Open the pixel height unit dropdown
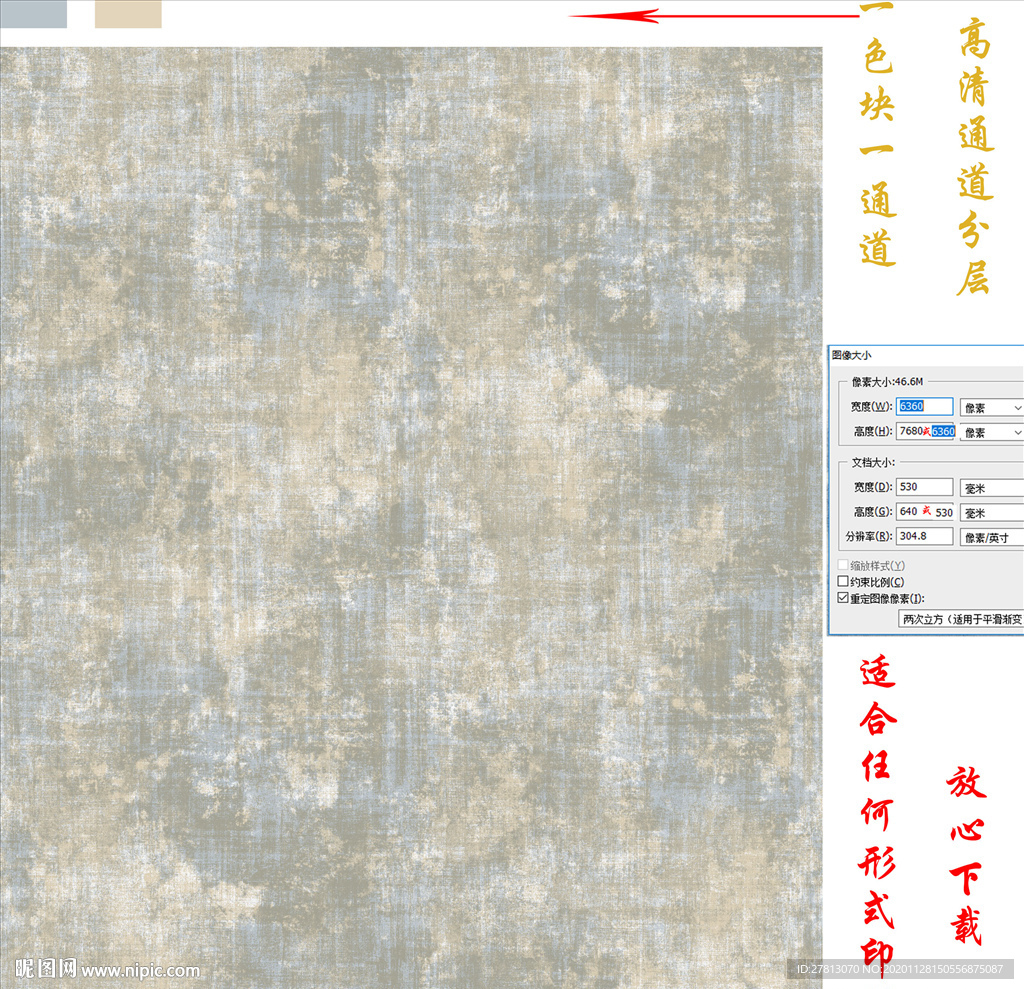This screenshot has height=989, width=1024. [x=991, y=432]
